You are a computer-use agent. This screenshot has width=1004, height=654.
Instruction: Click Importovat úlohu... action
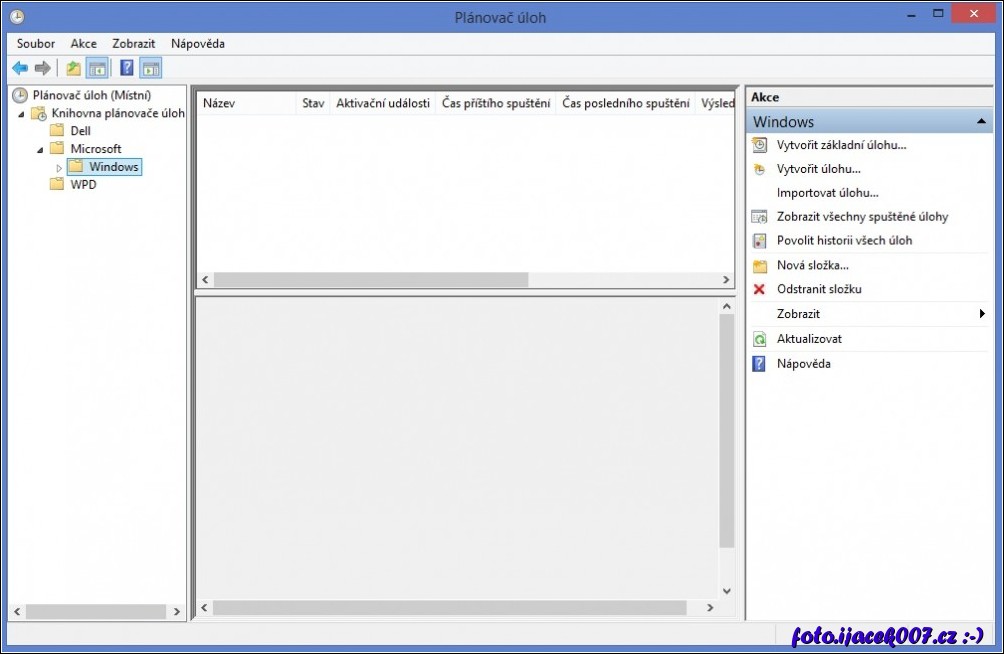(827, 193)
